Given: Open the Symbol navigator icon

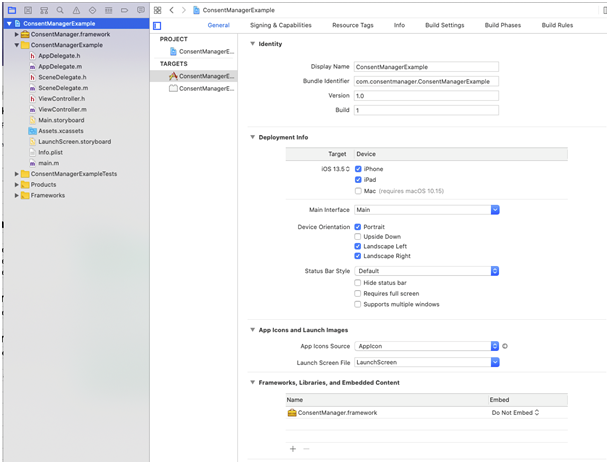Looking at the screenshot, I should [x=44, y=10].
